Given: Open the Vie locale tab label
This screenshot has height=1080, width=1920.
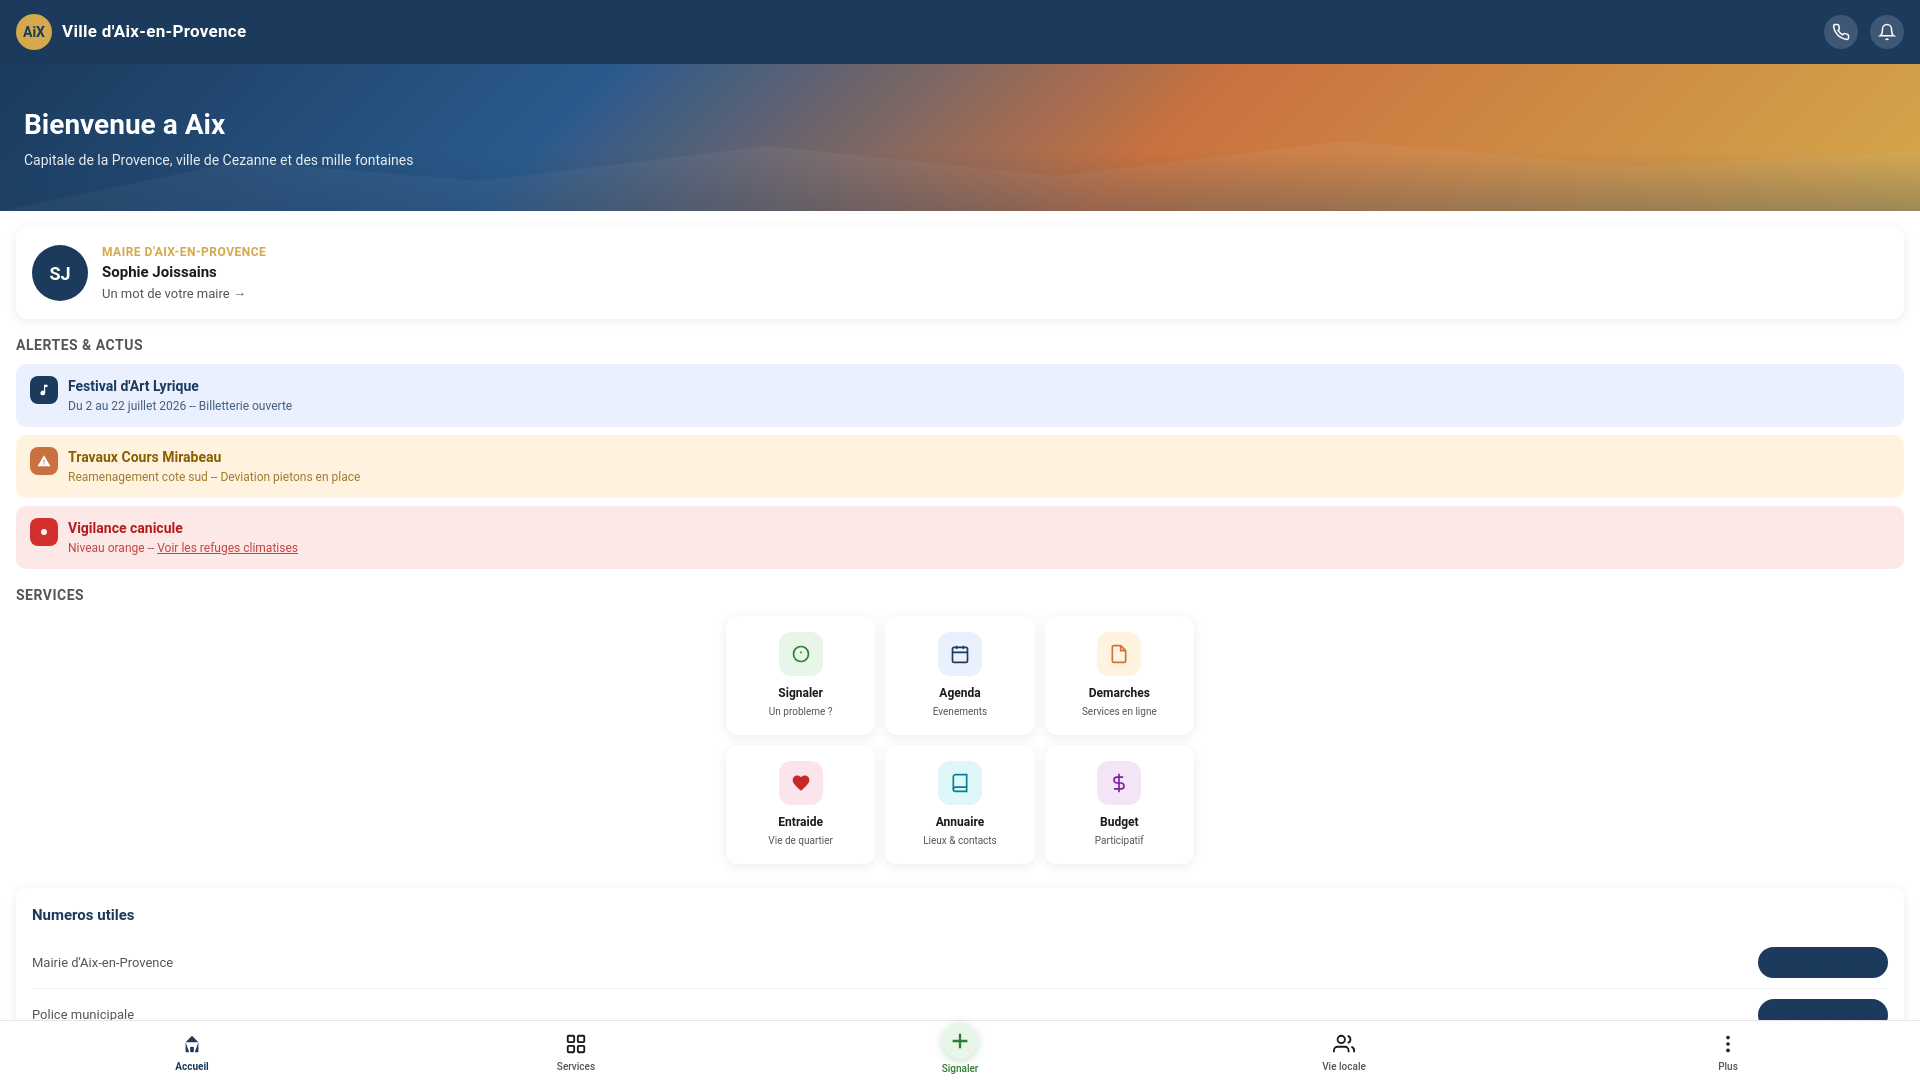Looking at the screenshot, I should [1344, 1067].
